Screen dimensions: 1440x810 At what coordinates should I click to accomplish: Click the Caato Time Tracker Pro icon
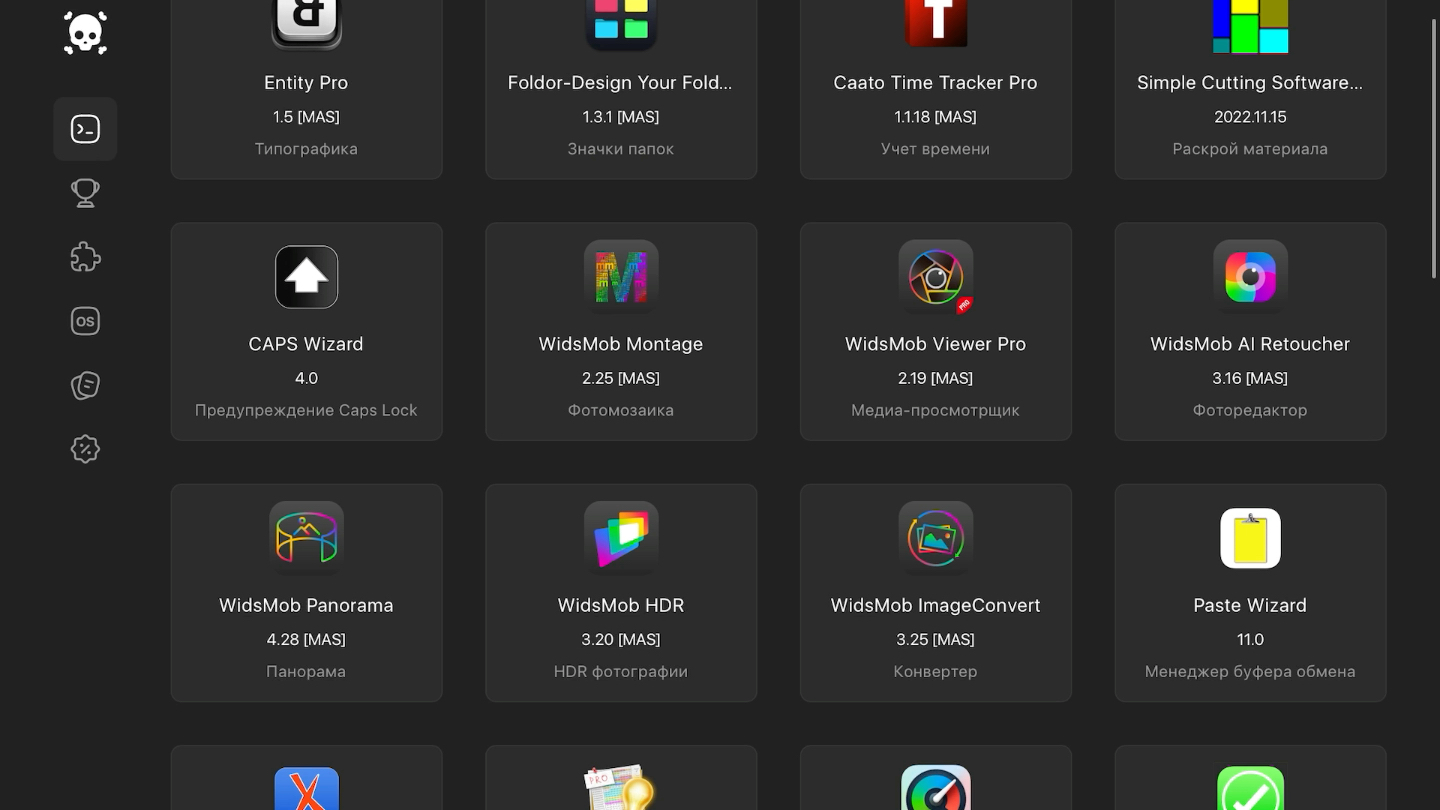(x=936, y=22)
